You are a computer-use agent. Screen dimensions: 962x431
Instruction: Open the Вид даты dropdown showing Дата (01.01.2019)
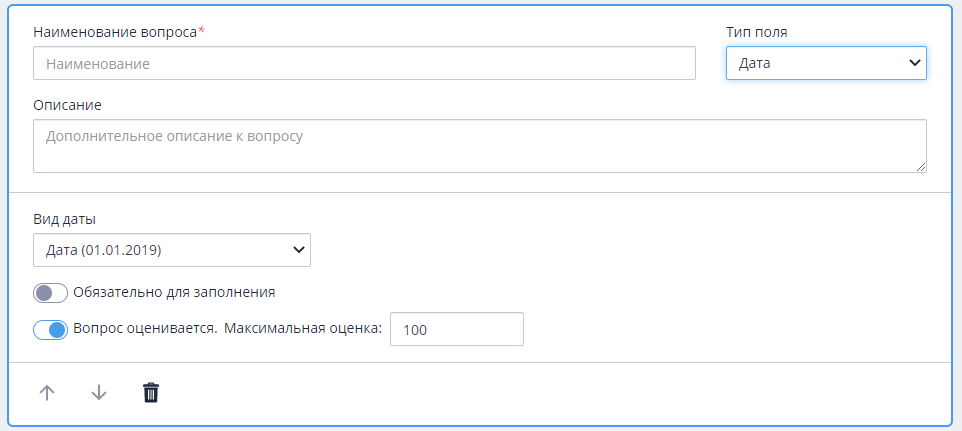[172, 250]
